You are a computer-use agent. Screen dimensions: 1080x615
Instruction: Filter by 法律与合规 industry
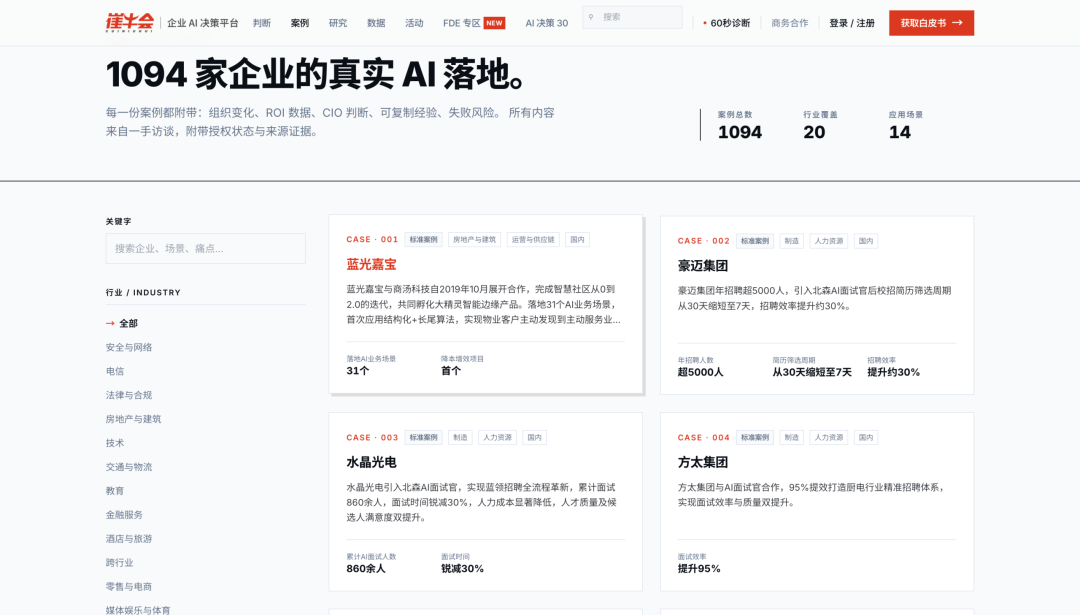[129, 395]
